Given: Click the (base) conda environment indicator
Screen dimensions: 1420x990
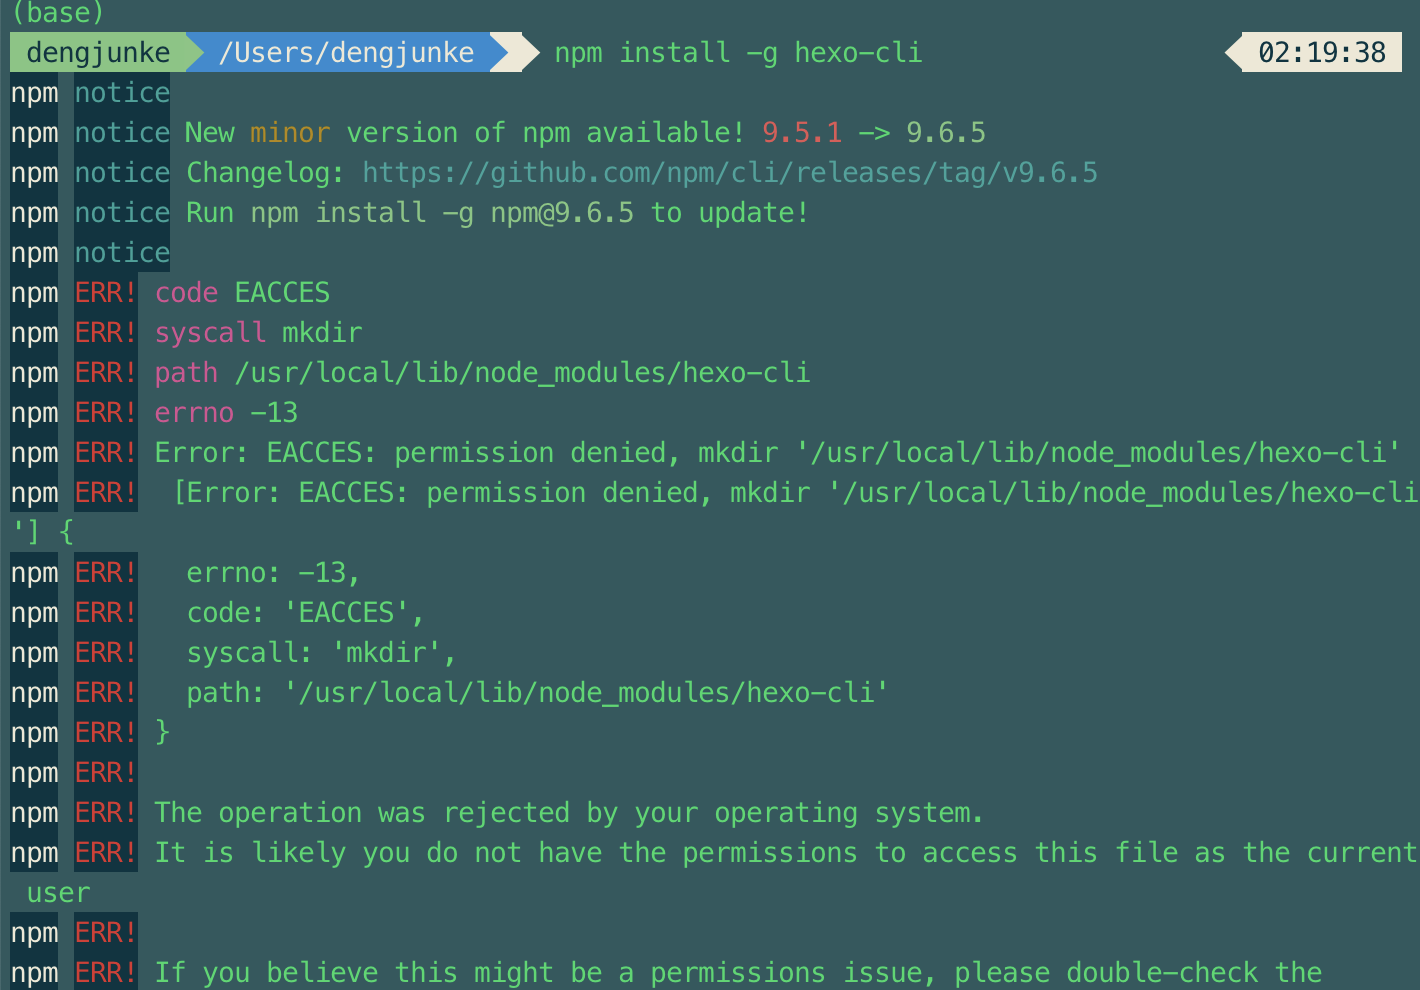Looking at the screenshot, I should [x=58, y=12].
